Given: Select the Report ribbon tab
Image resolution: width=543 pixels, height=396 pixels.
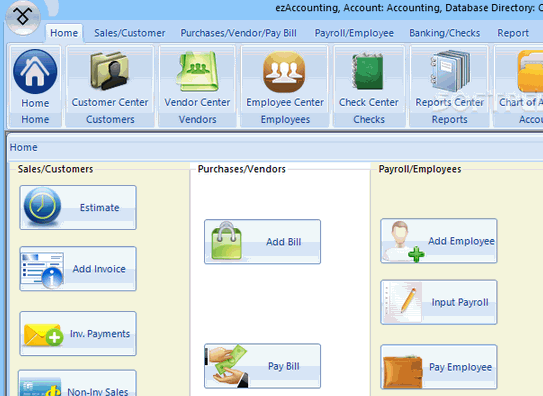Looking at the screenshot, I should [x=513, y=33].
